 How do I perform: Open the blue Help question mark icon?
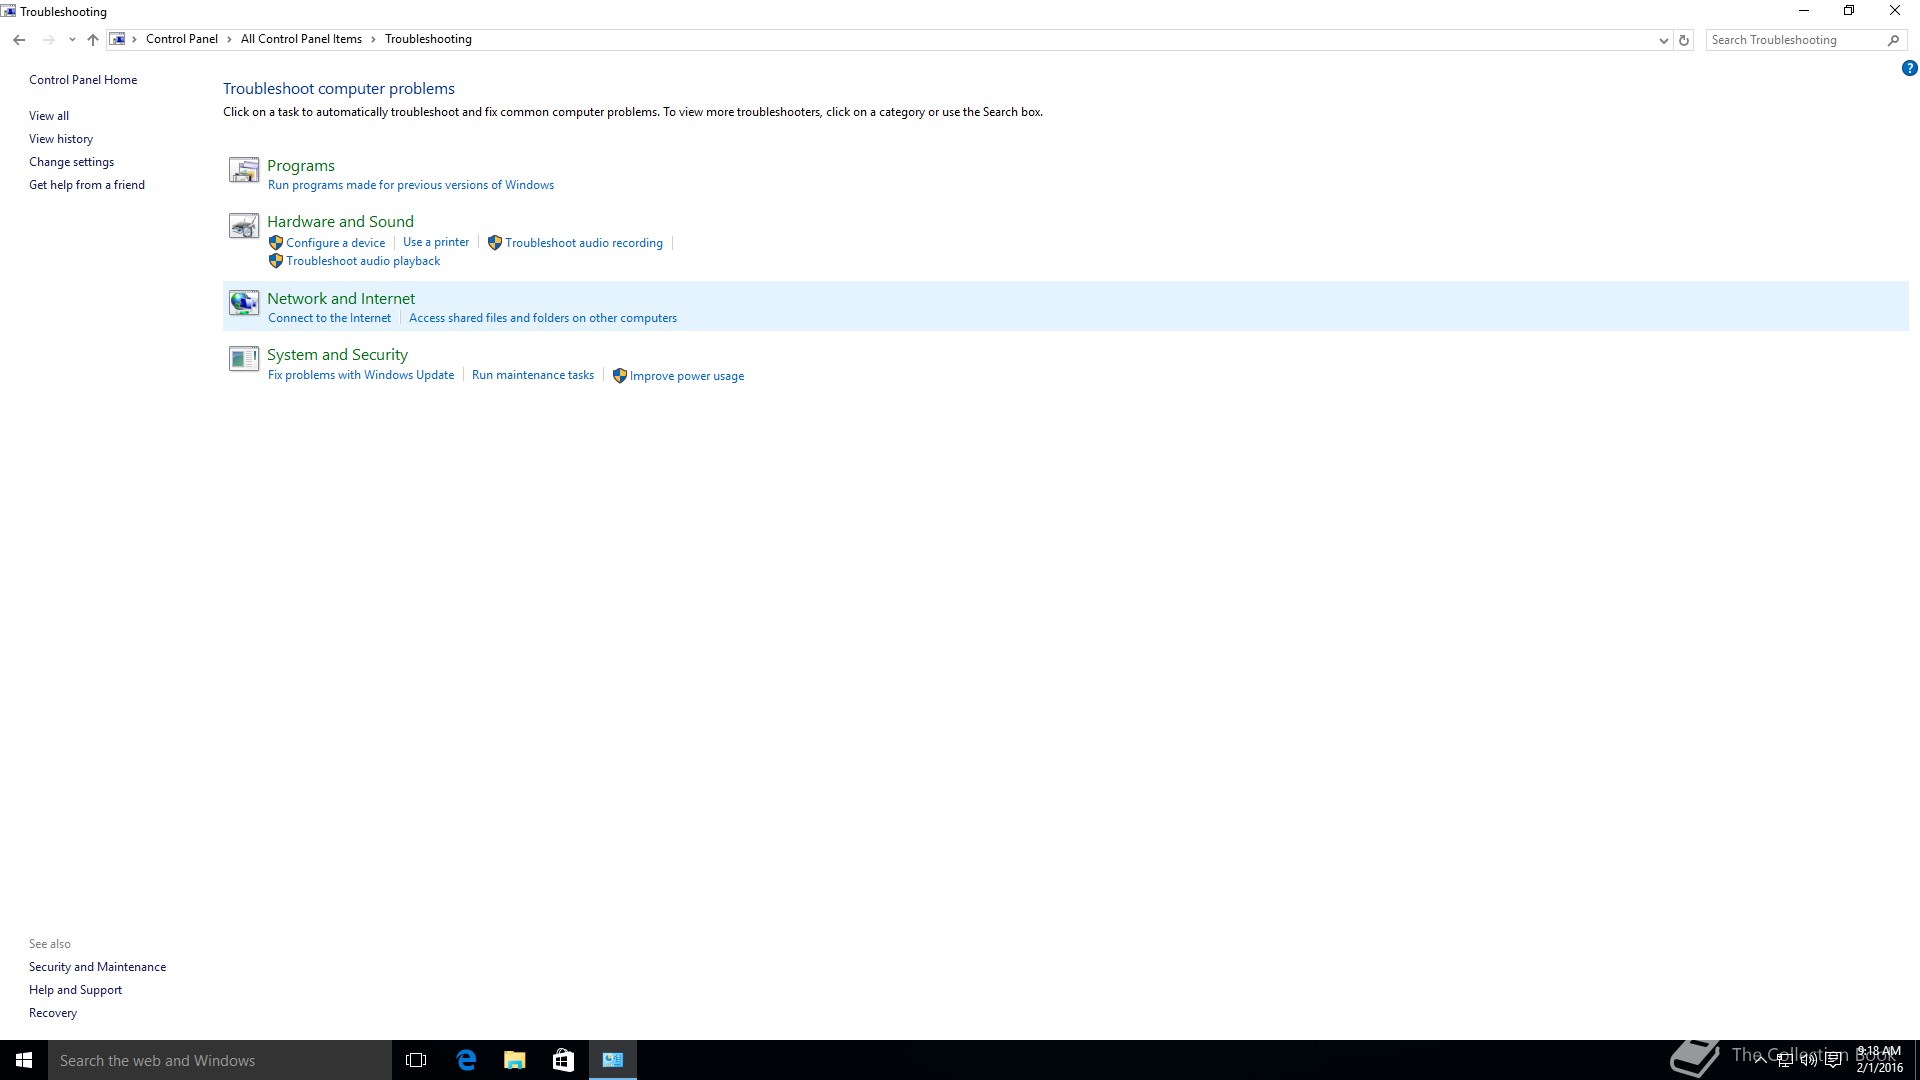pyautogui.click(x=1909, y=69)
